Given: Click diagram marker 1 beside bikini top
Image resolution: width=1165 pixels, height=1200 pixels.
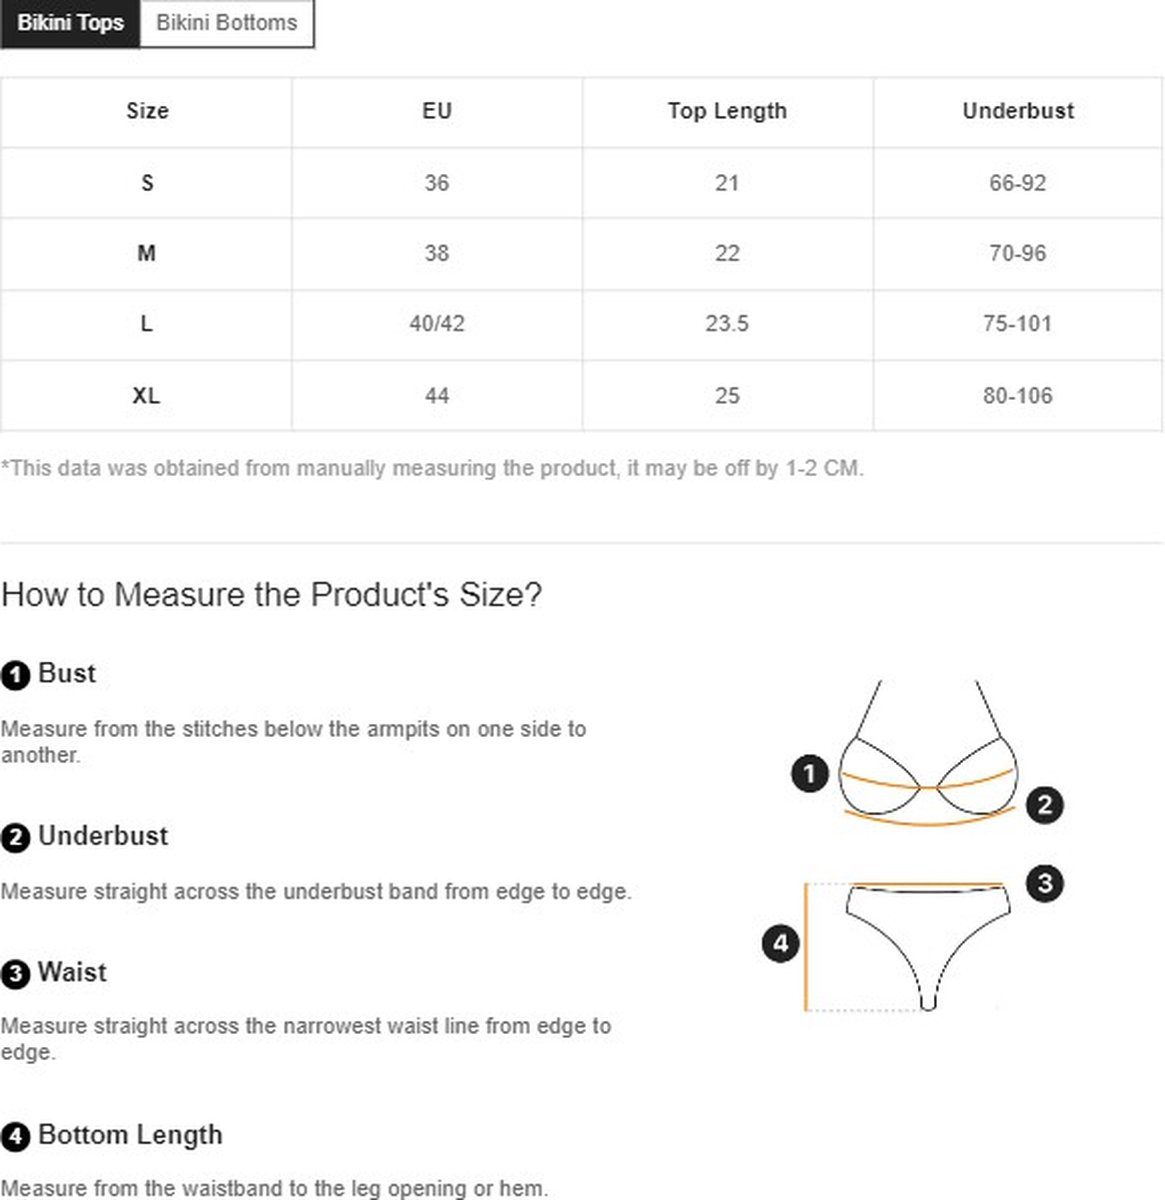Looking at the screenshot, I should coord(810,773).
